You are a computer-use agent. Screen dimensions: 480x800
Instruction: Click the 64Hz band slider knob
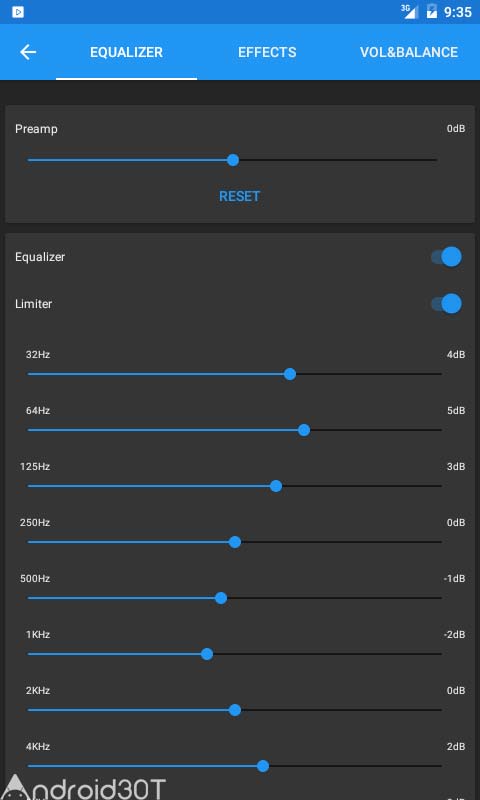point(304,431)
